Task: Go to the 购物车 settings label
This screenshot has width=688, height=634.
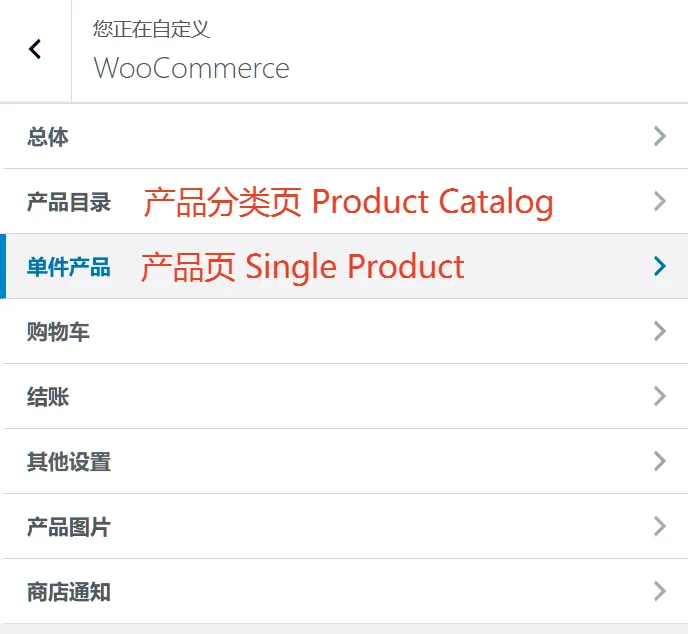Action: click(x=58, y=332)
